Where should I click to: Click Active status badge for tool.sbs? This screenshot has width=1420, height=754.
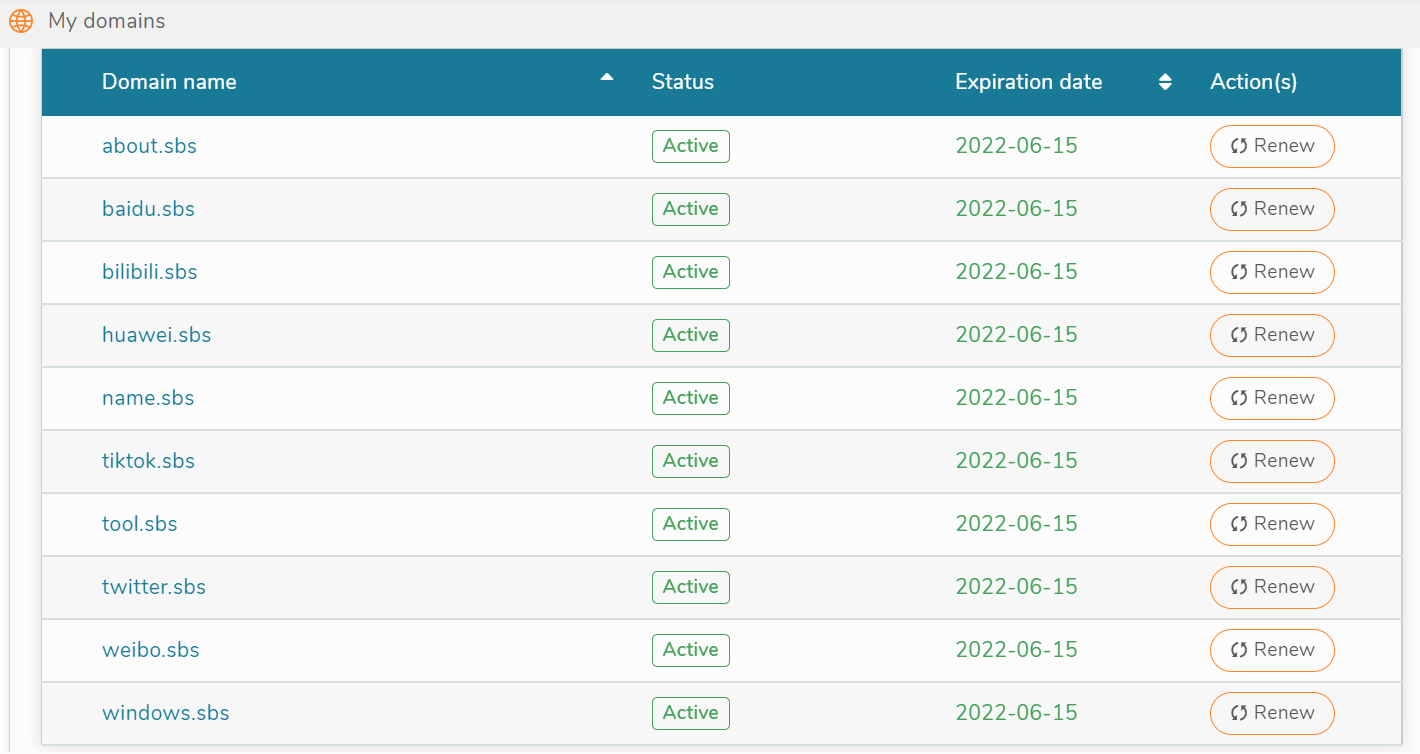tap(691, 524)
